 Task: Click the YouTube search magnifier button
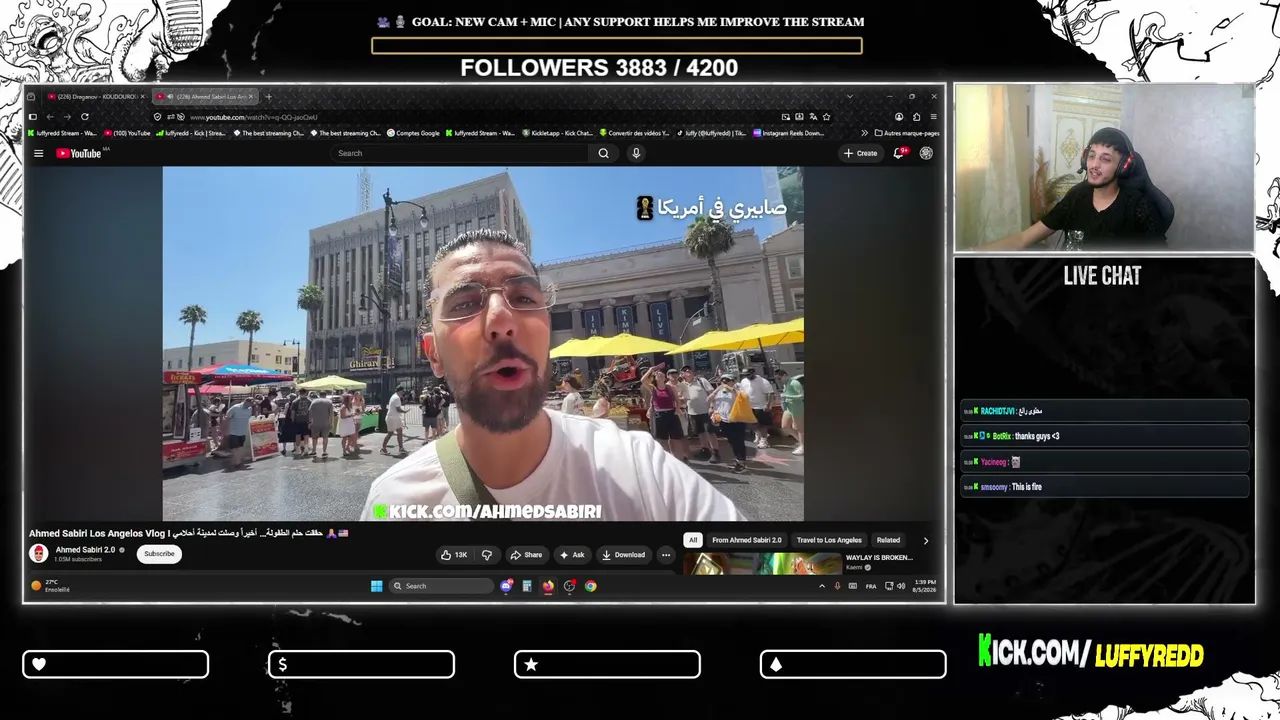pos(603,153)
